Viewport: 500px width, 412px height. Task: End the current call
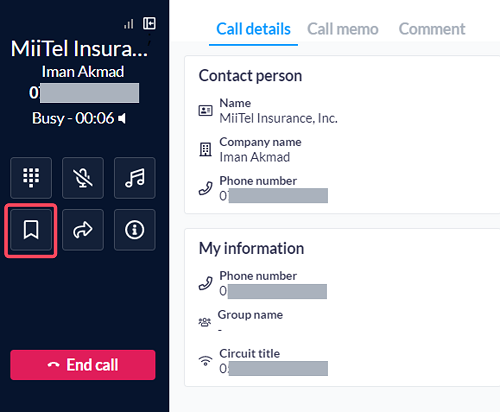pos(83,365)
